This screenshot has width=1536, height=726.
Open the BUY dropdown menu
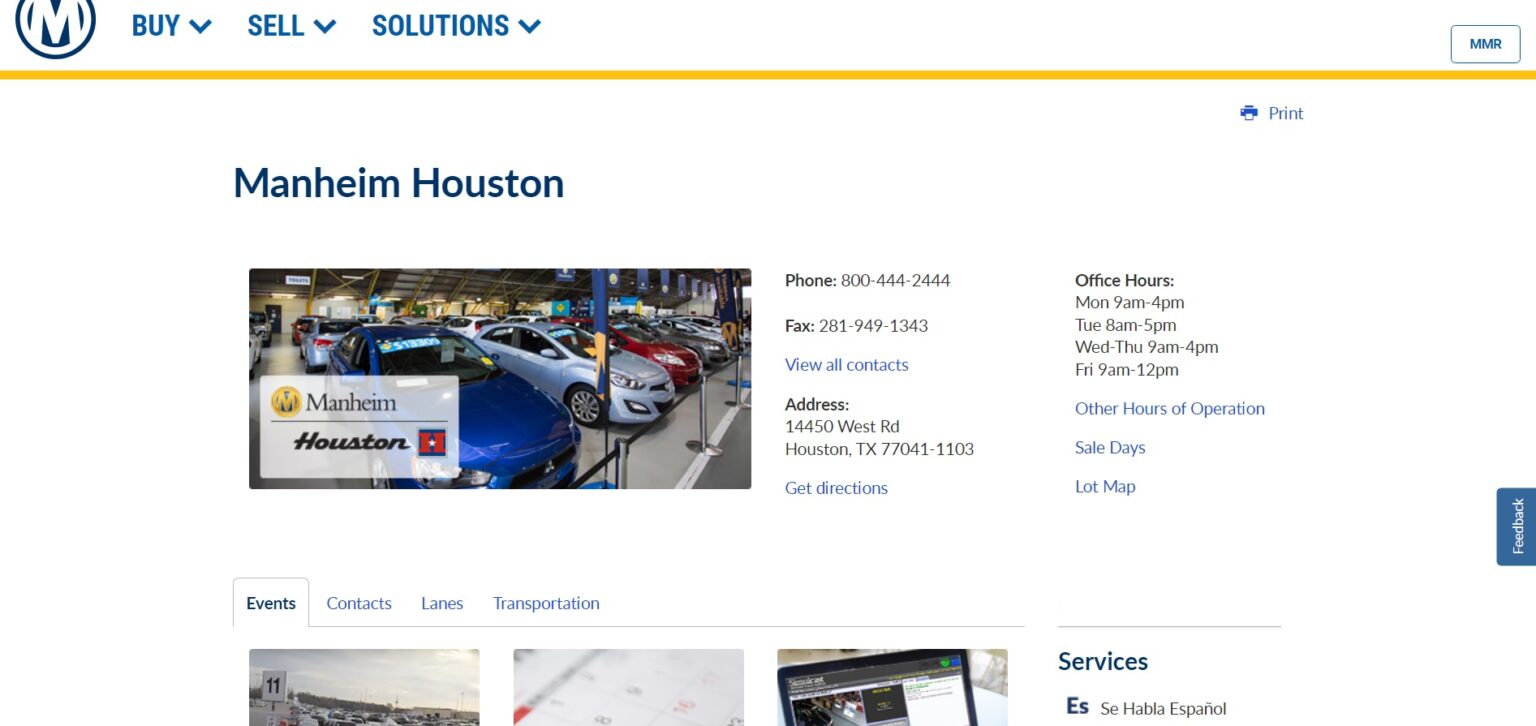171,26
